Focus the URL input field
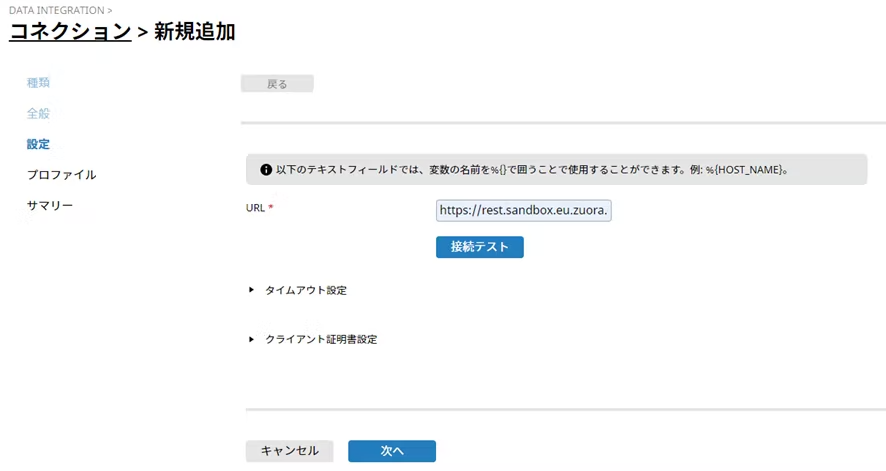 point(523,211)
